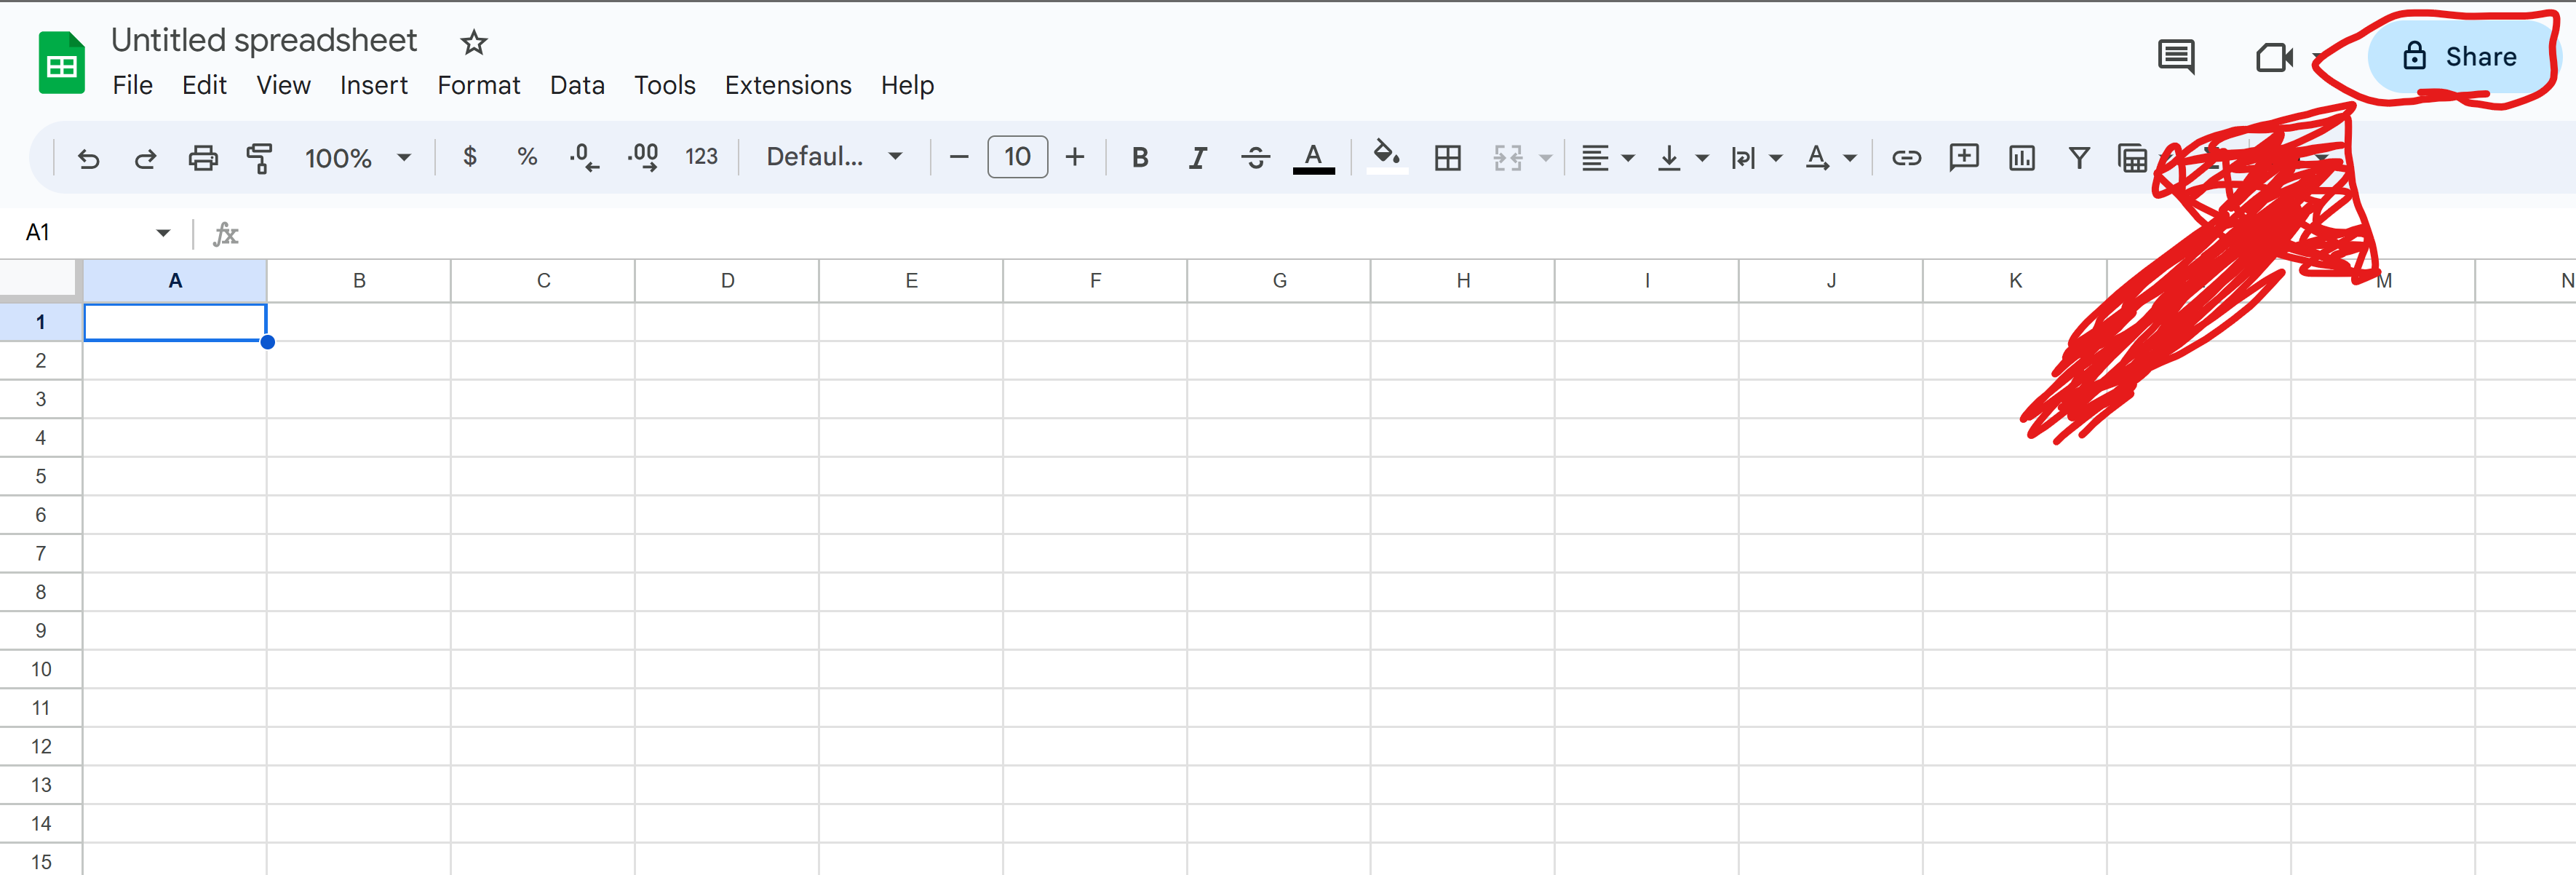Click the Create a filter funnel icon
The width and height of the screenshot is (2576, 875).
click(x=2079, y=158)
